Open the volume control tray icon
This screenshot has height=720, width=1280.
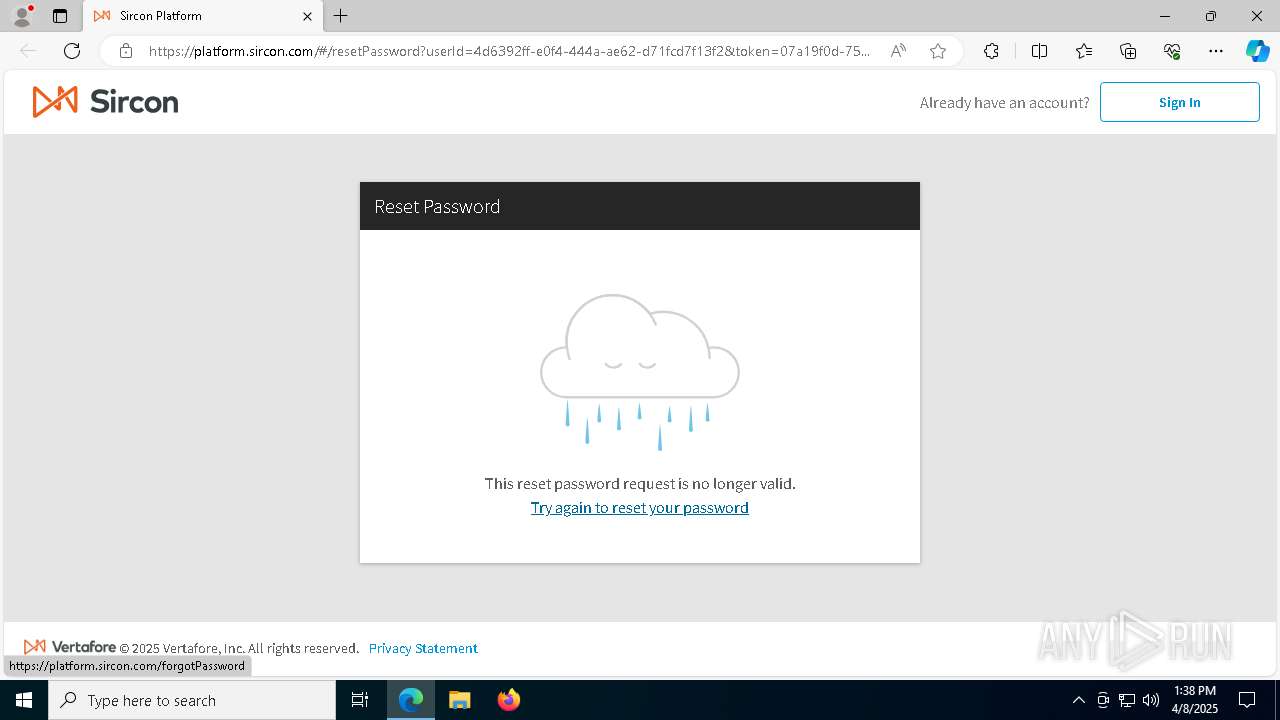click(x=1151, y=700)
